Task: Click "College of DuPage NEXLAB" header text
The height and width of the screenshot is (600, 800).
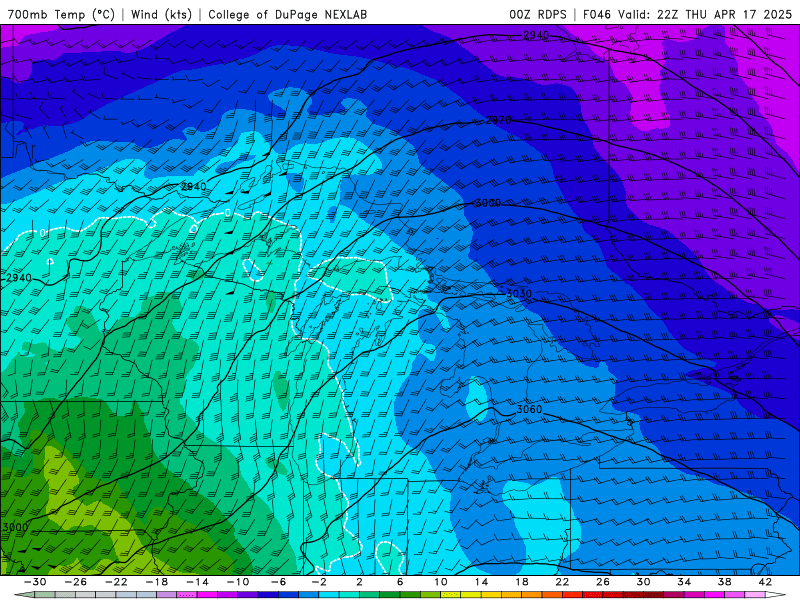Action: (287, 14)
